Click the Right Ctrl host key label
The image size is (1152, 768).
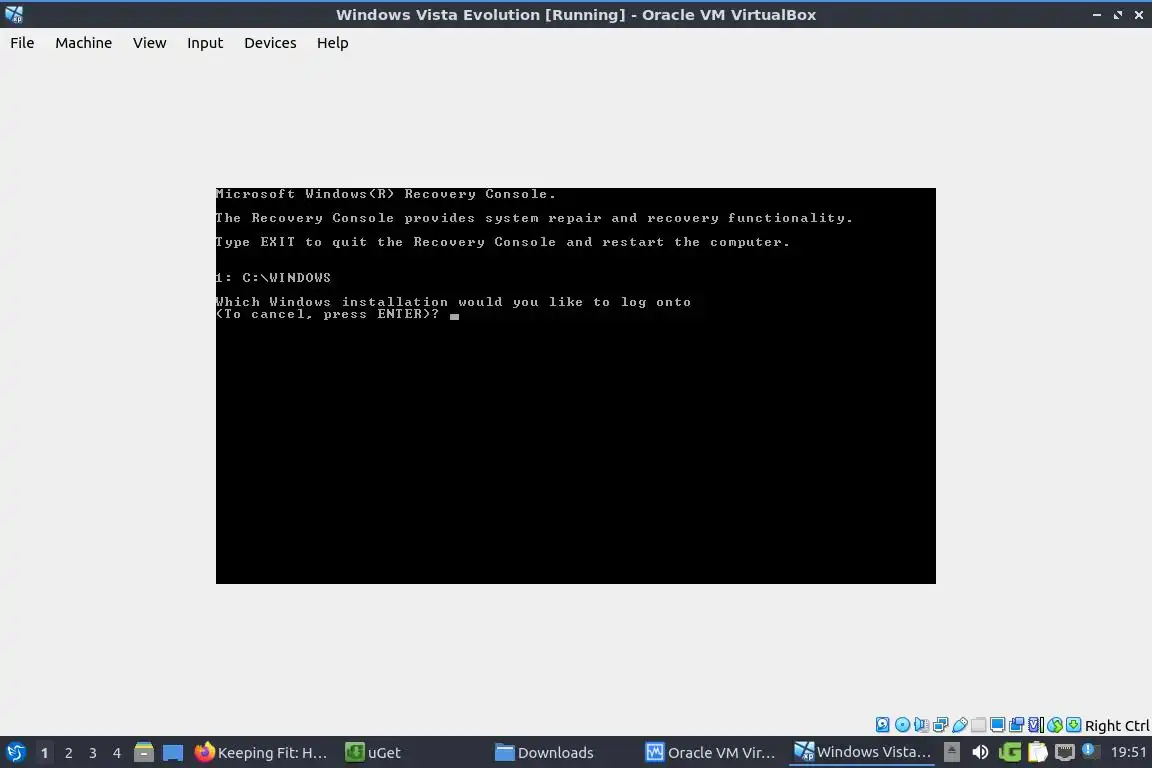point(1117,725)
